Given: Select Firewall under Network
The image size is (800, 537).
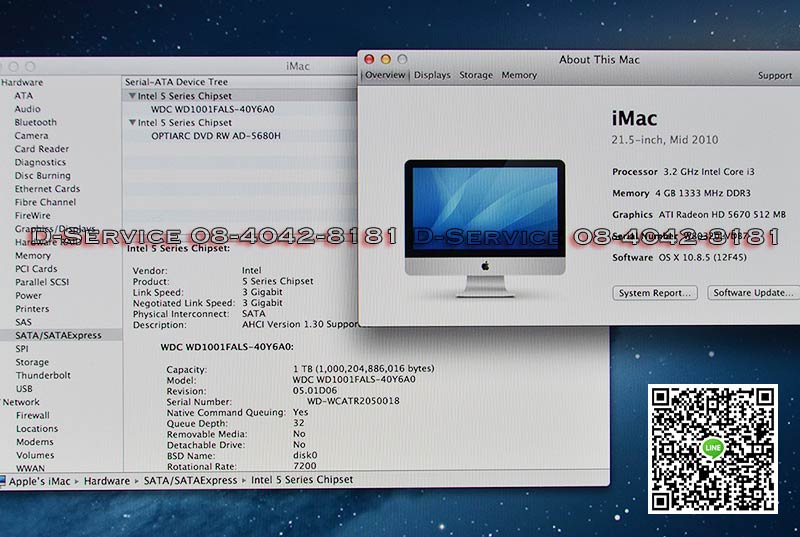Looking at the screenshot, I should [33, 415].
